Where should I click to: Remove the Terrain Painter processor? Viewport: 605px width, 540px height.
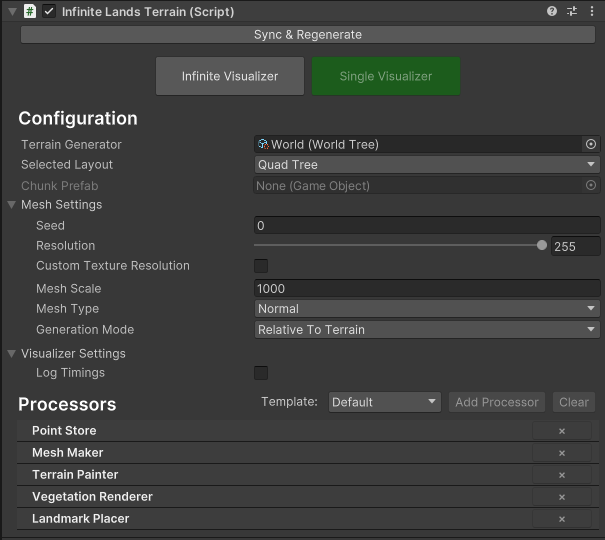point(562,475)
